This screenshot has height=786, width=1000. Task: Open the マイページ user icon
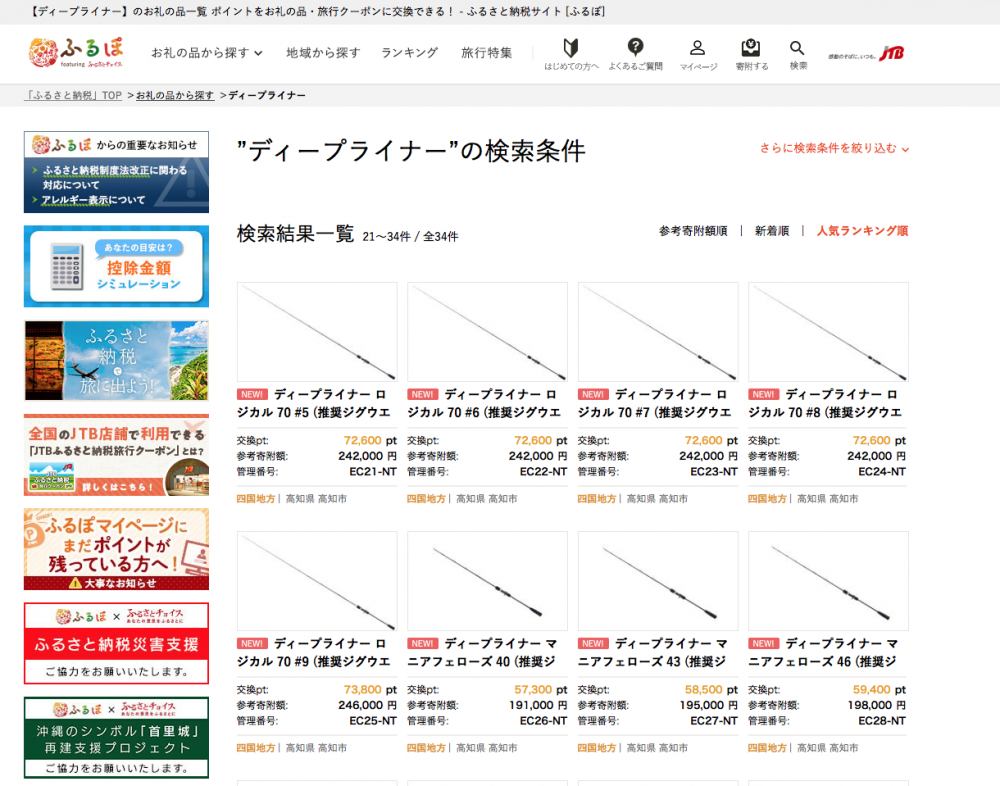(698, 54)
